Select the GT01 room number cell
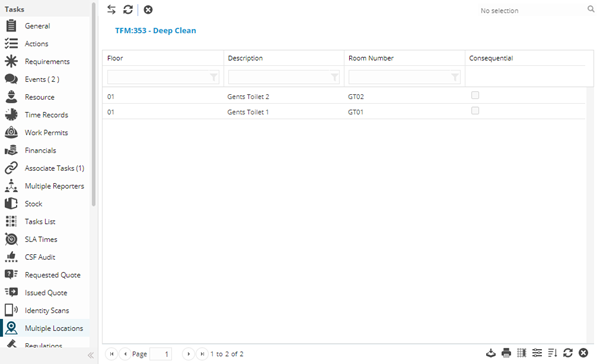 (x=355, y=112)
